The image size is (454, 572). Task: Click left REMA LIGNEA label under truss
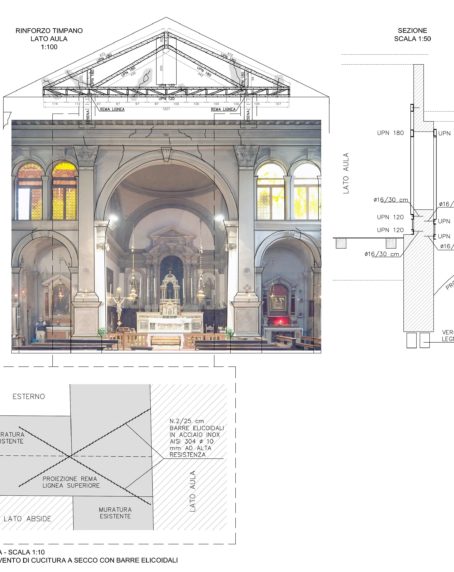tap(112, 109)
